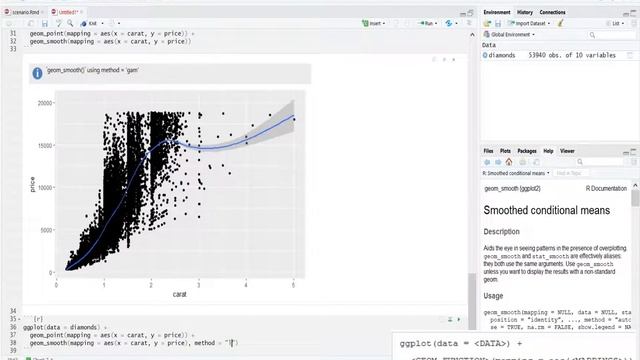The height and width of the screenshot is (360, 640).
Task: Switch to the Help tab
Action: [x=548, y=151]
